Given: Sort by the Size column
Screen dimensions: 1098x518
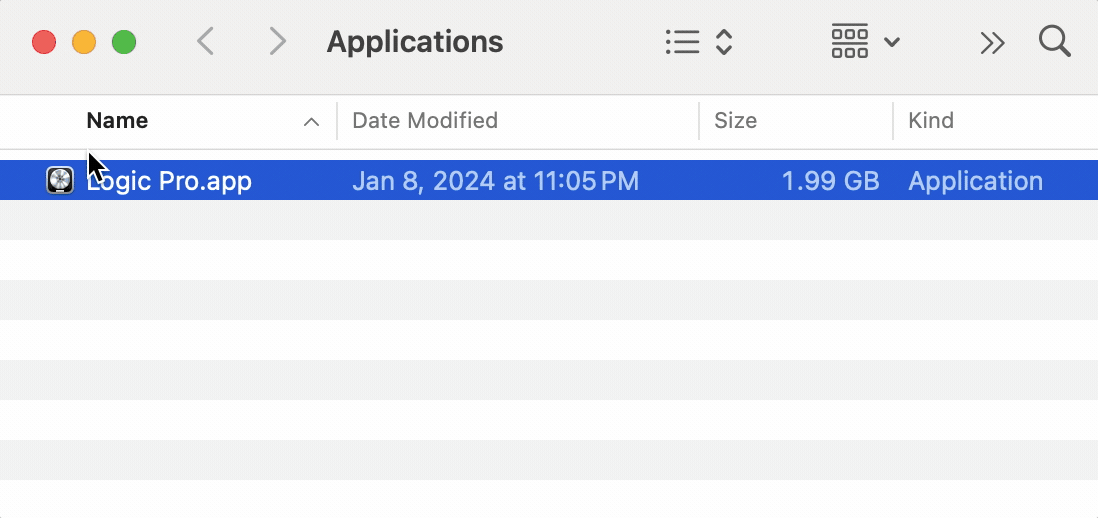Looking at the screenshot, I should (x=735, y=120).
